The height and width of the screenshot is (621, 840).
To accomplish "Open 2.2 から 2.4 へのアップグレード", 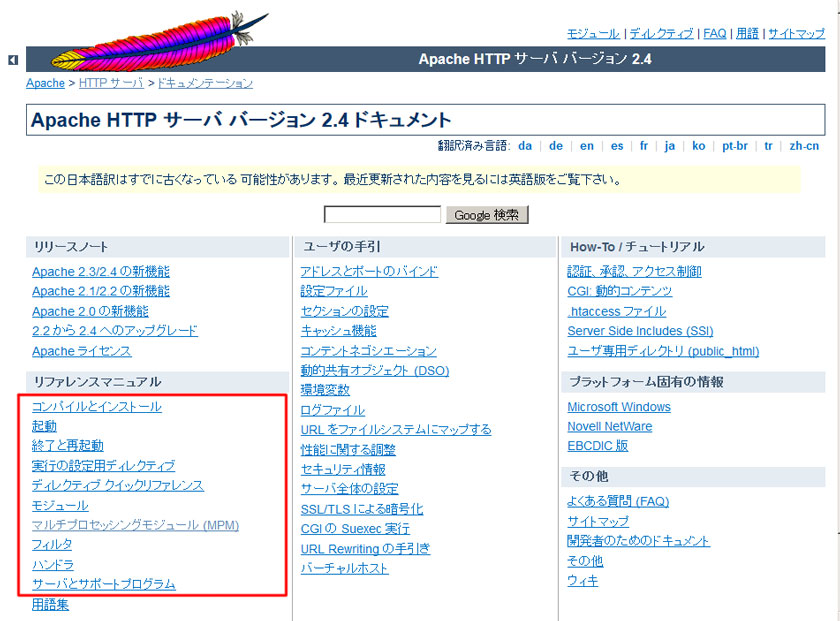I will point(115,331).
